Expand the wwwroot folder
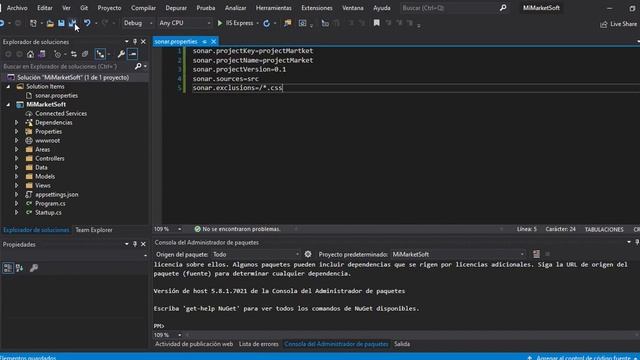 [17, 140]
